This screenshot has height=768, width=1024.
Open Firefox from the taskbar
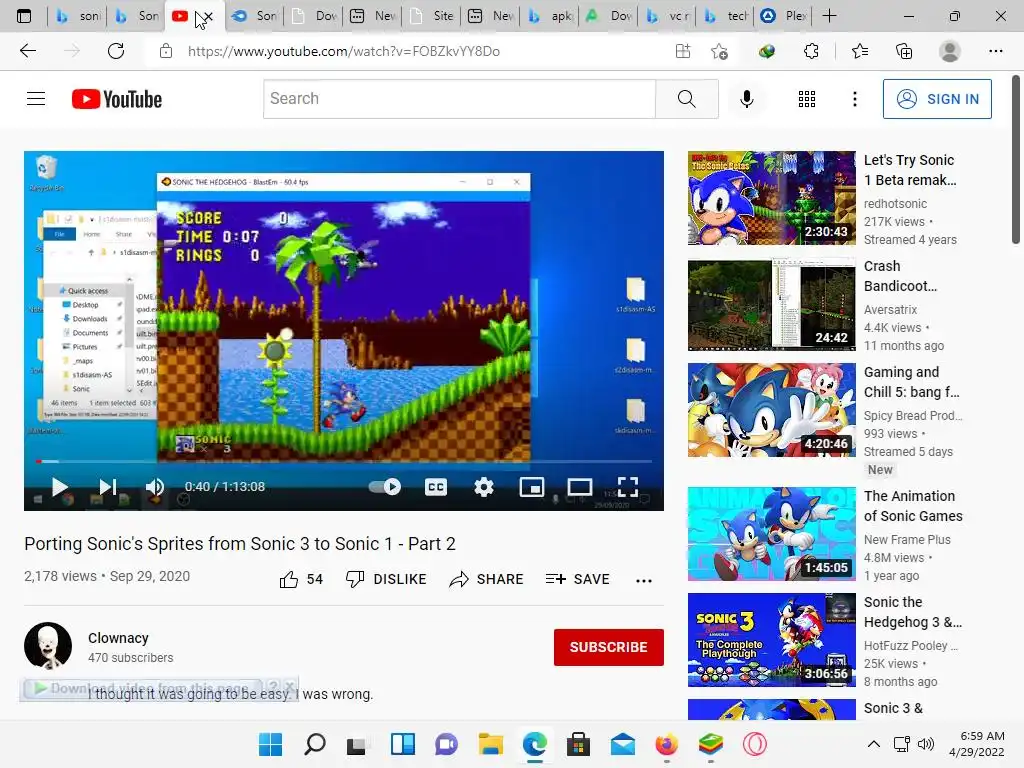coord(666,744)
